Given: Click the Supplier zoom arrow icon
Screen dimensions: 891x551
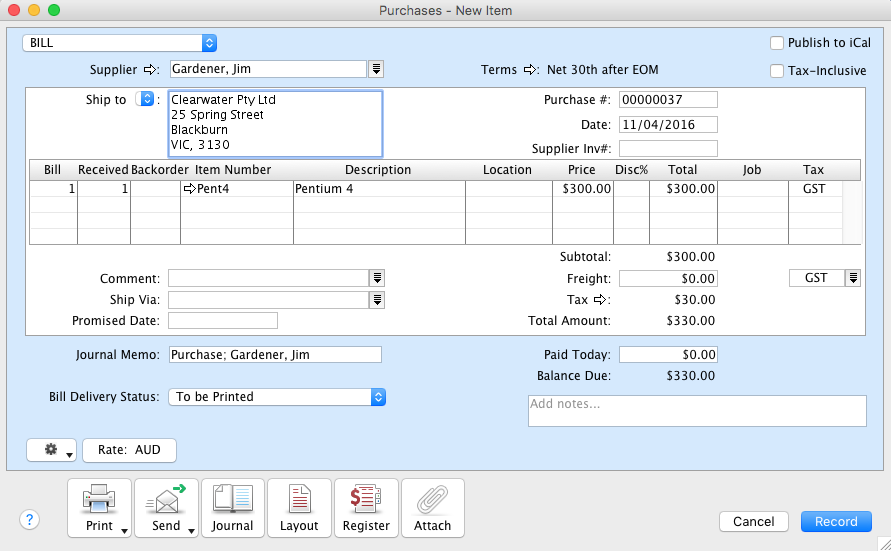Looking at the screenshot, I should coord(152,70).
